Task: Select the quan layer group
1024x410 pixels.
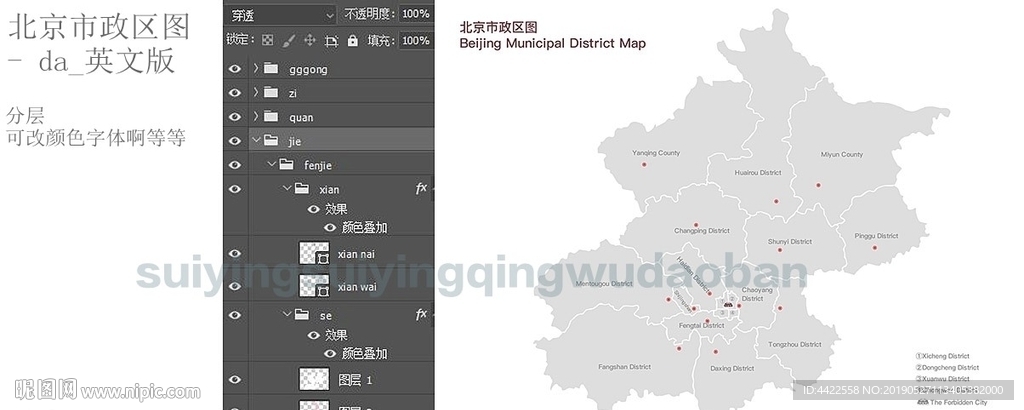Action: (x=300, y=117)
